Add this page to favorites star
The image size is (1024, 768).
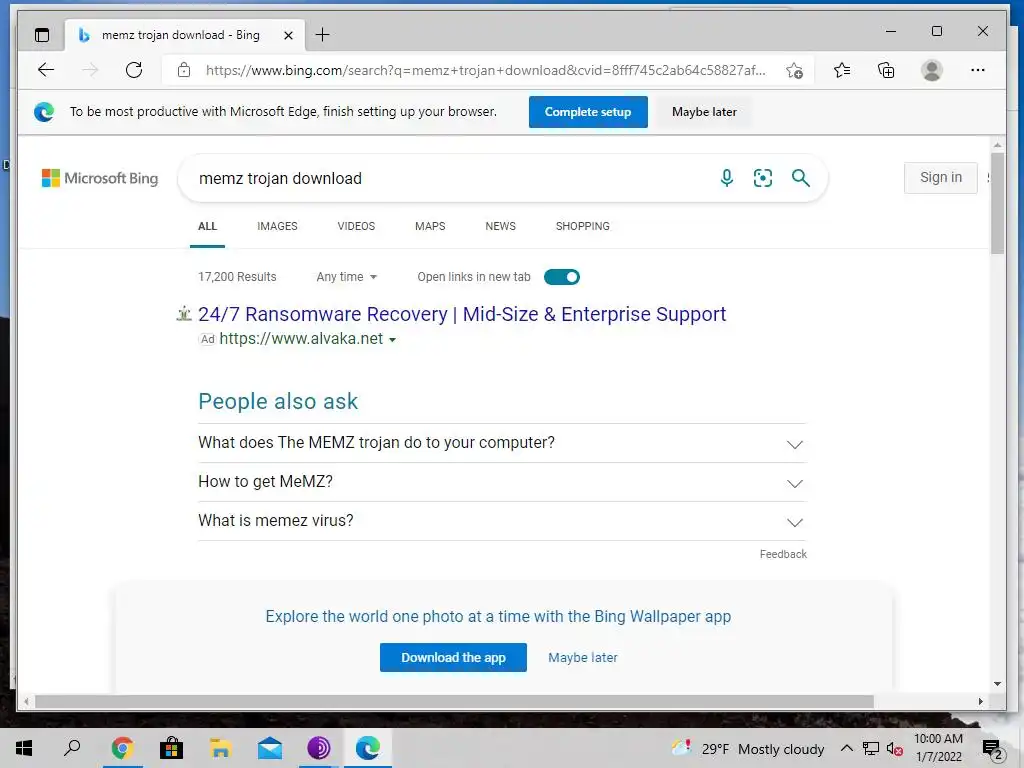click(794, 70)
